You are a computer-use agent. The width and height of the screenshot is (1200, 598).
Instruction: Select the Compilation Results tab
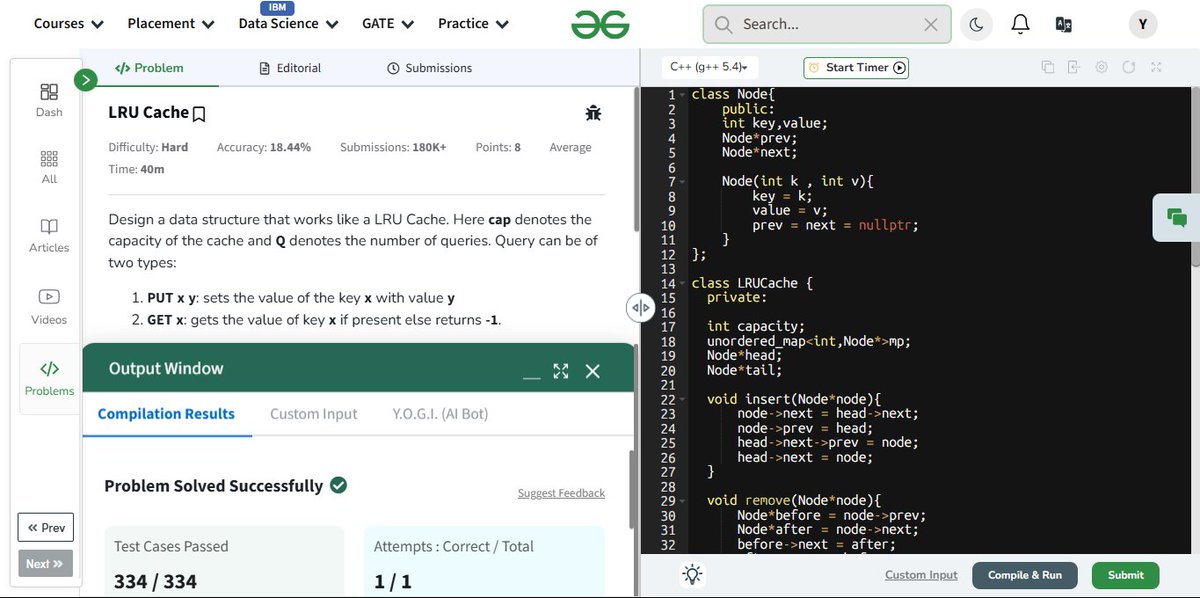pos(166,414)
